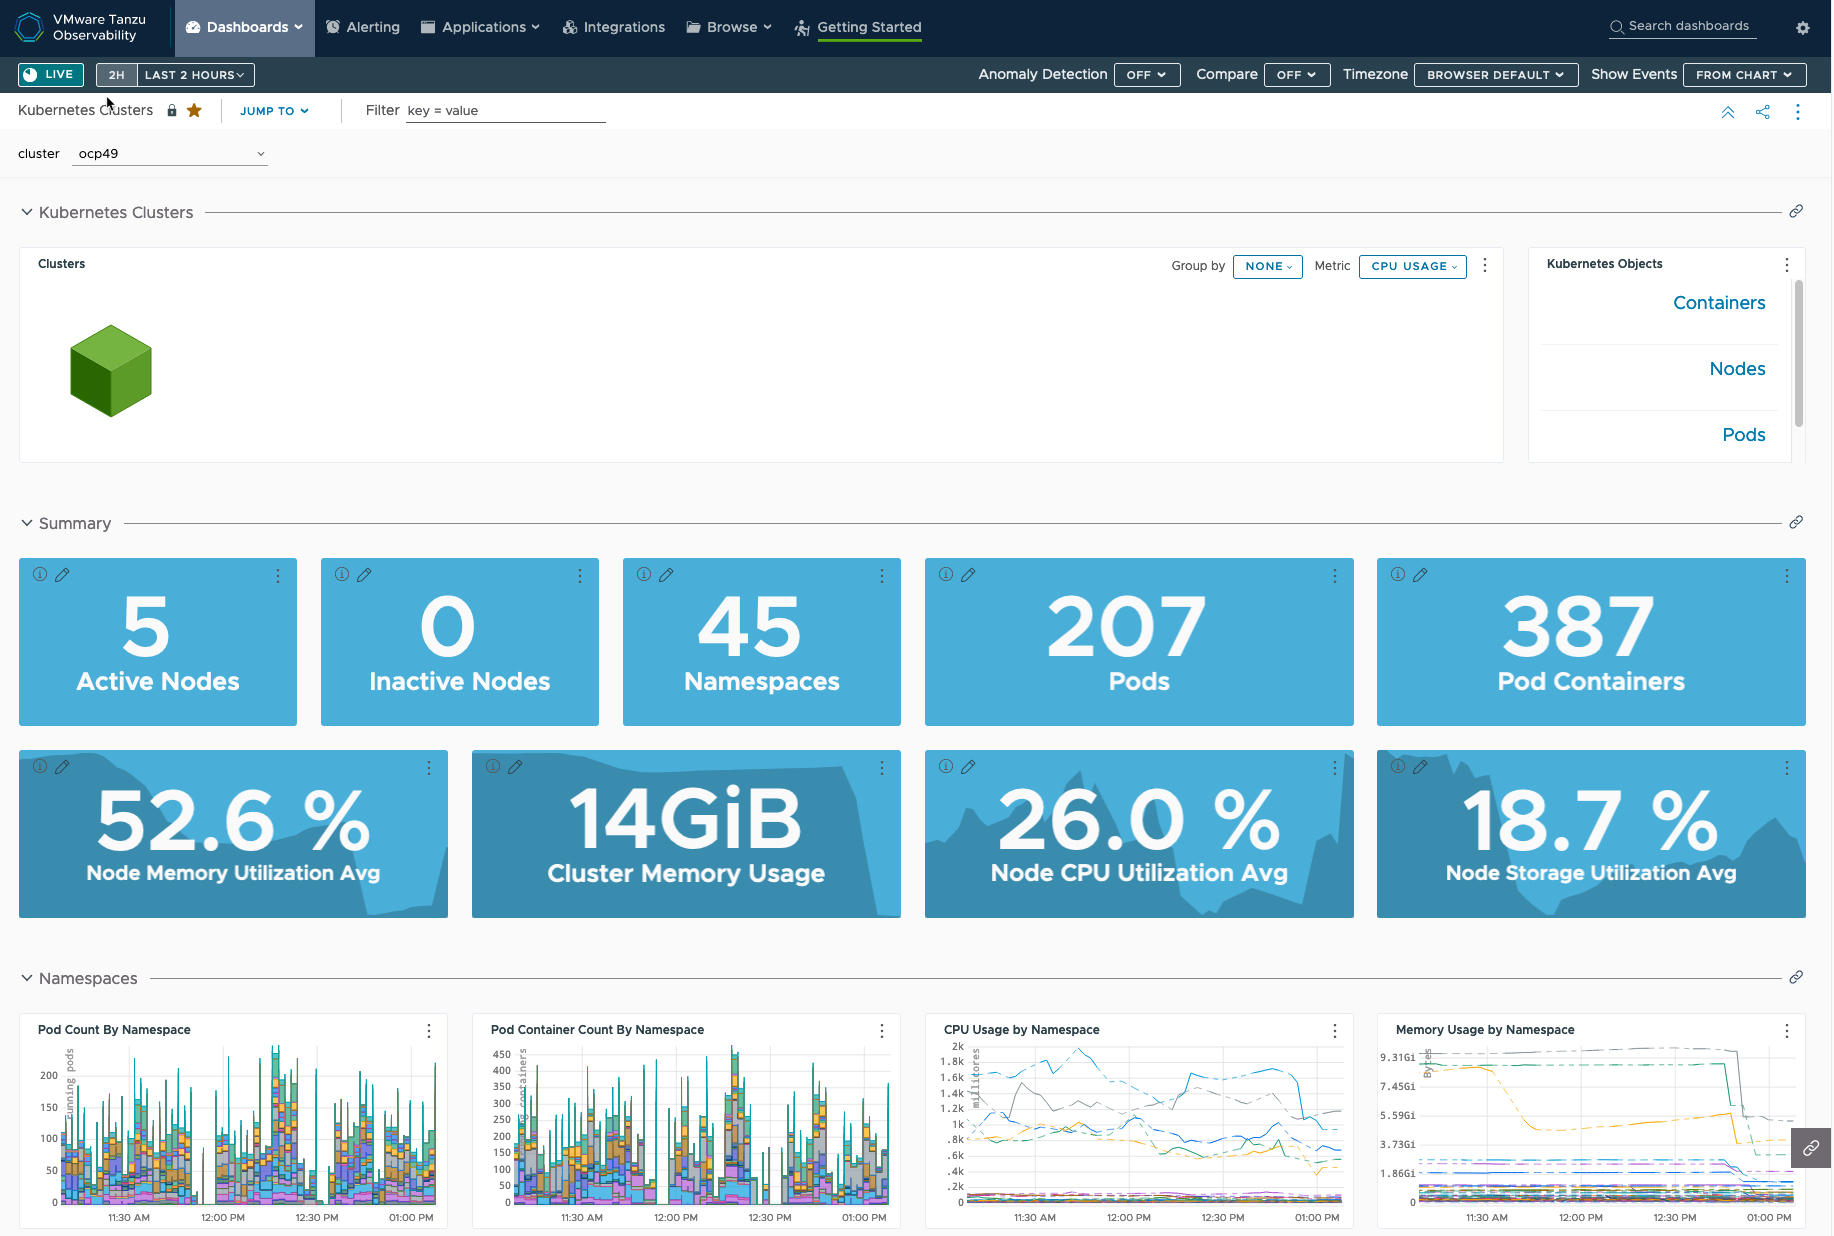Open the Nodes link
Viewport: 1834px width, 1236px height.
[1737, 369]
